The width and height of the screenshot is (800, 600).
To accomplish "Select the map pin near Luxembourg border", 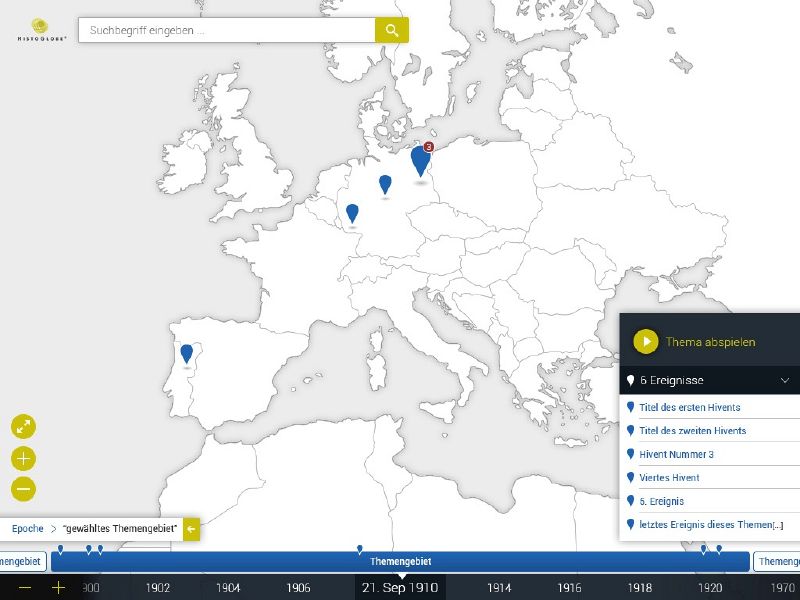I will tap(352, 213).
